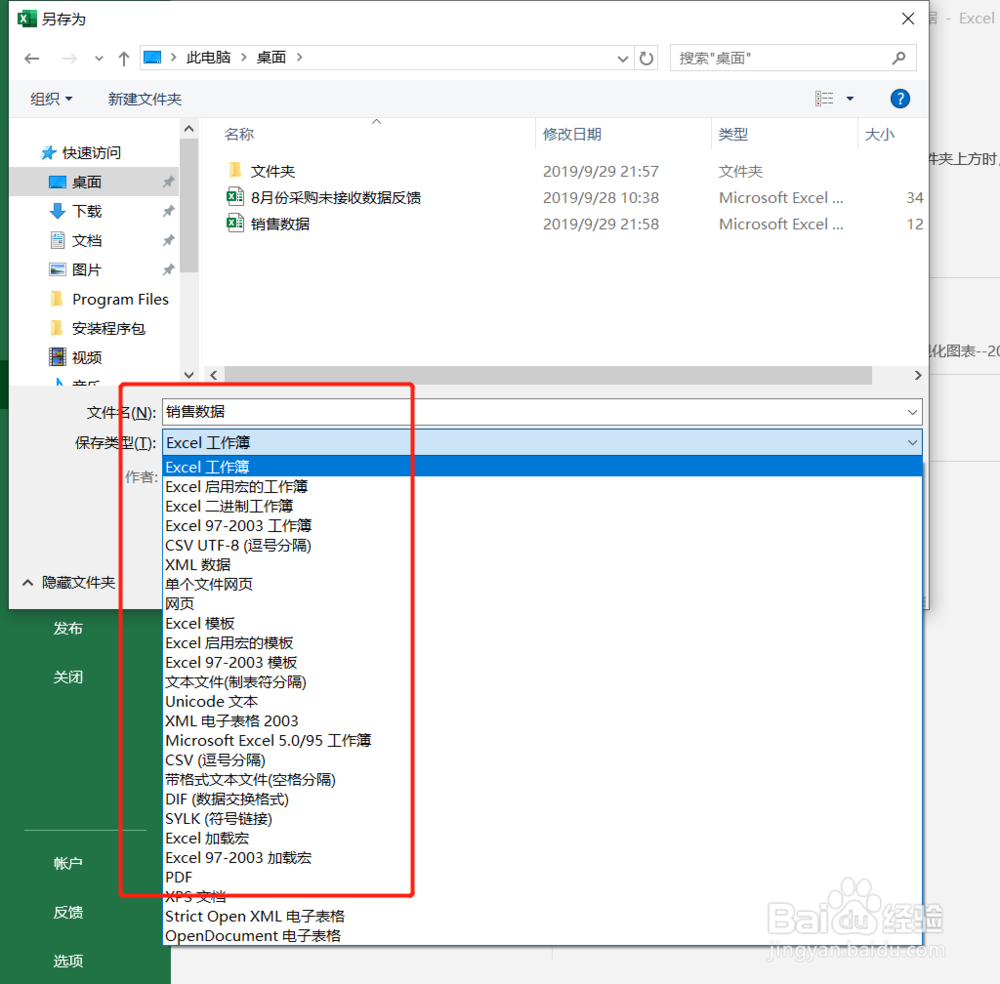Choose 单个文件网页 file type
The width and height of the screenshot is (1000, 984).
coord(209,584)
